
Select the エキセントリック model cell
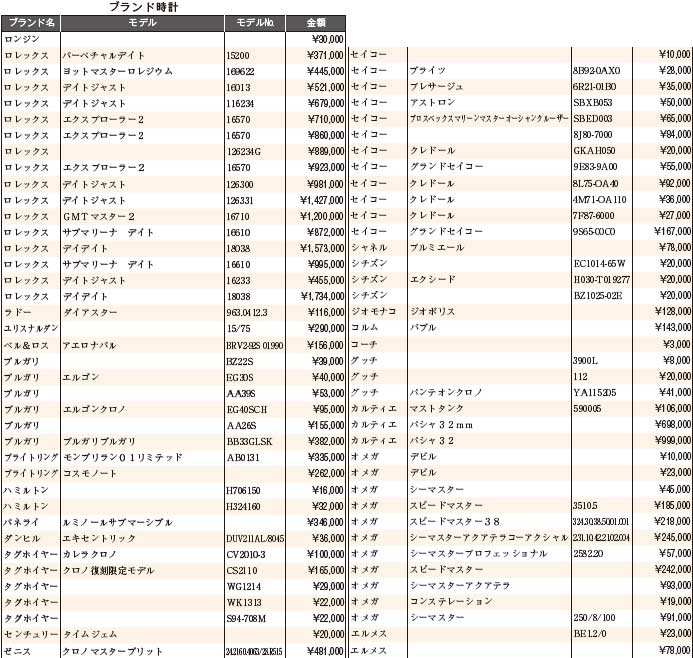click(99, 538)
